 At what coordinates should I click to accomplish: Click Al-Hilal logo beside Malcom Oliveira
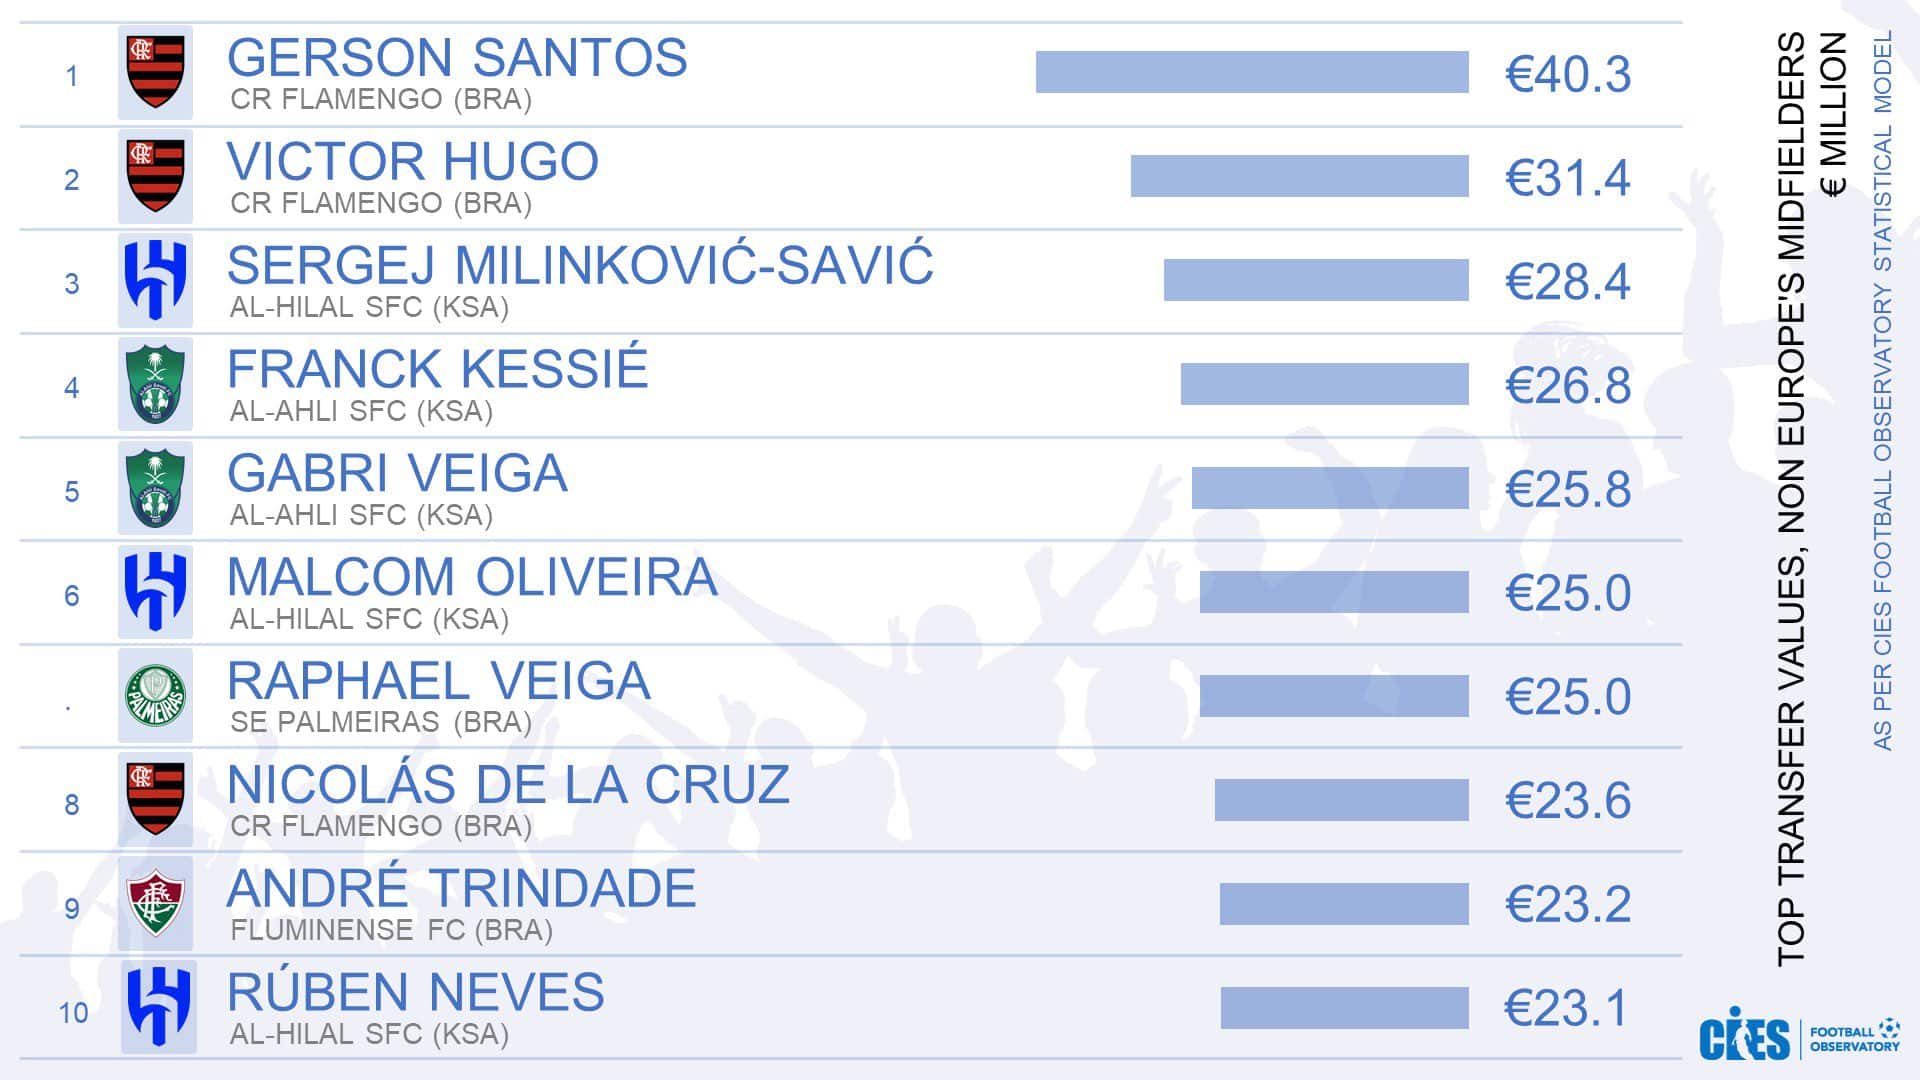tap(155, 592)
